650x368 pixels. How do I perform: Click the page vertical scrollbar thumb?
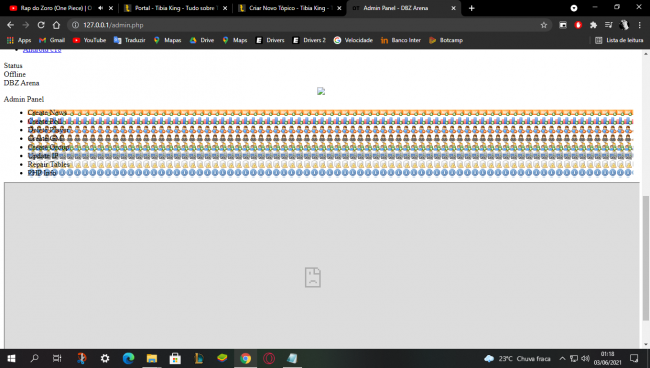pyautogui.click(x=645, y=258)
